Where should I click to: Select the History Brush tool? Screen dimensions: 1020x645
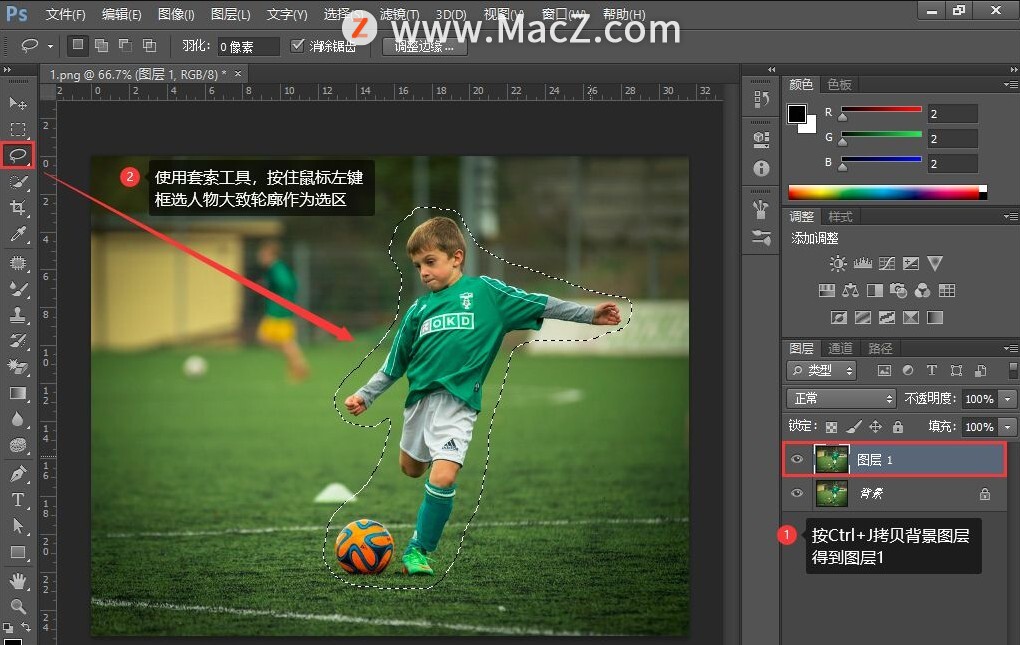18,341
